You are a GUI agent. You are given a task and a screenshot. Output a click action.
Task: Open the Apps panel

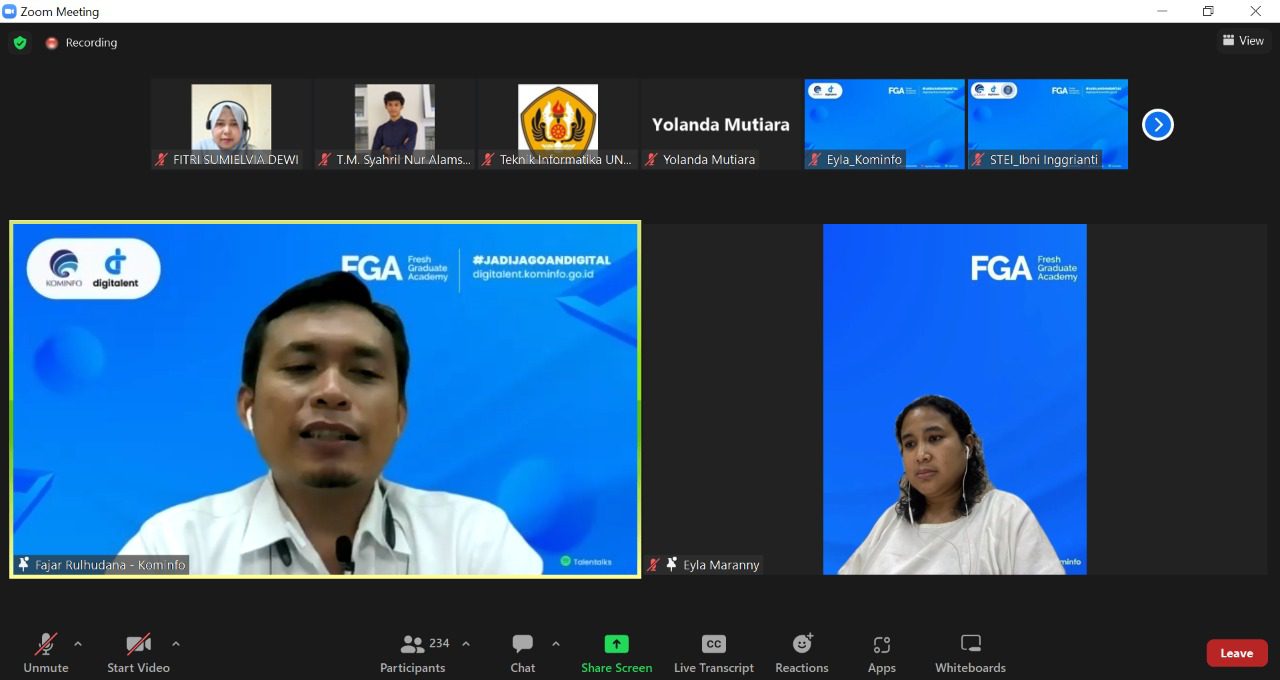point(881,653)
